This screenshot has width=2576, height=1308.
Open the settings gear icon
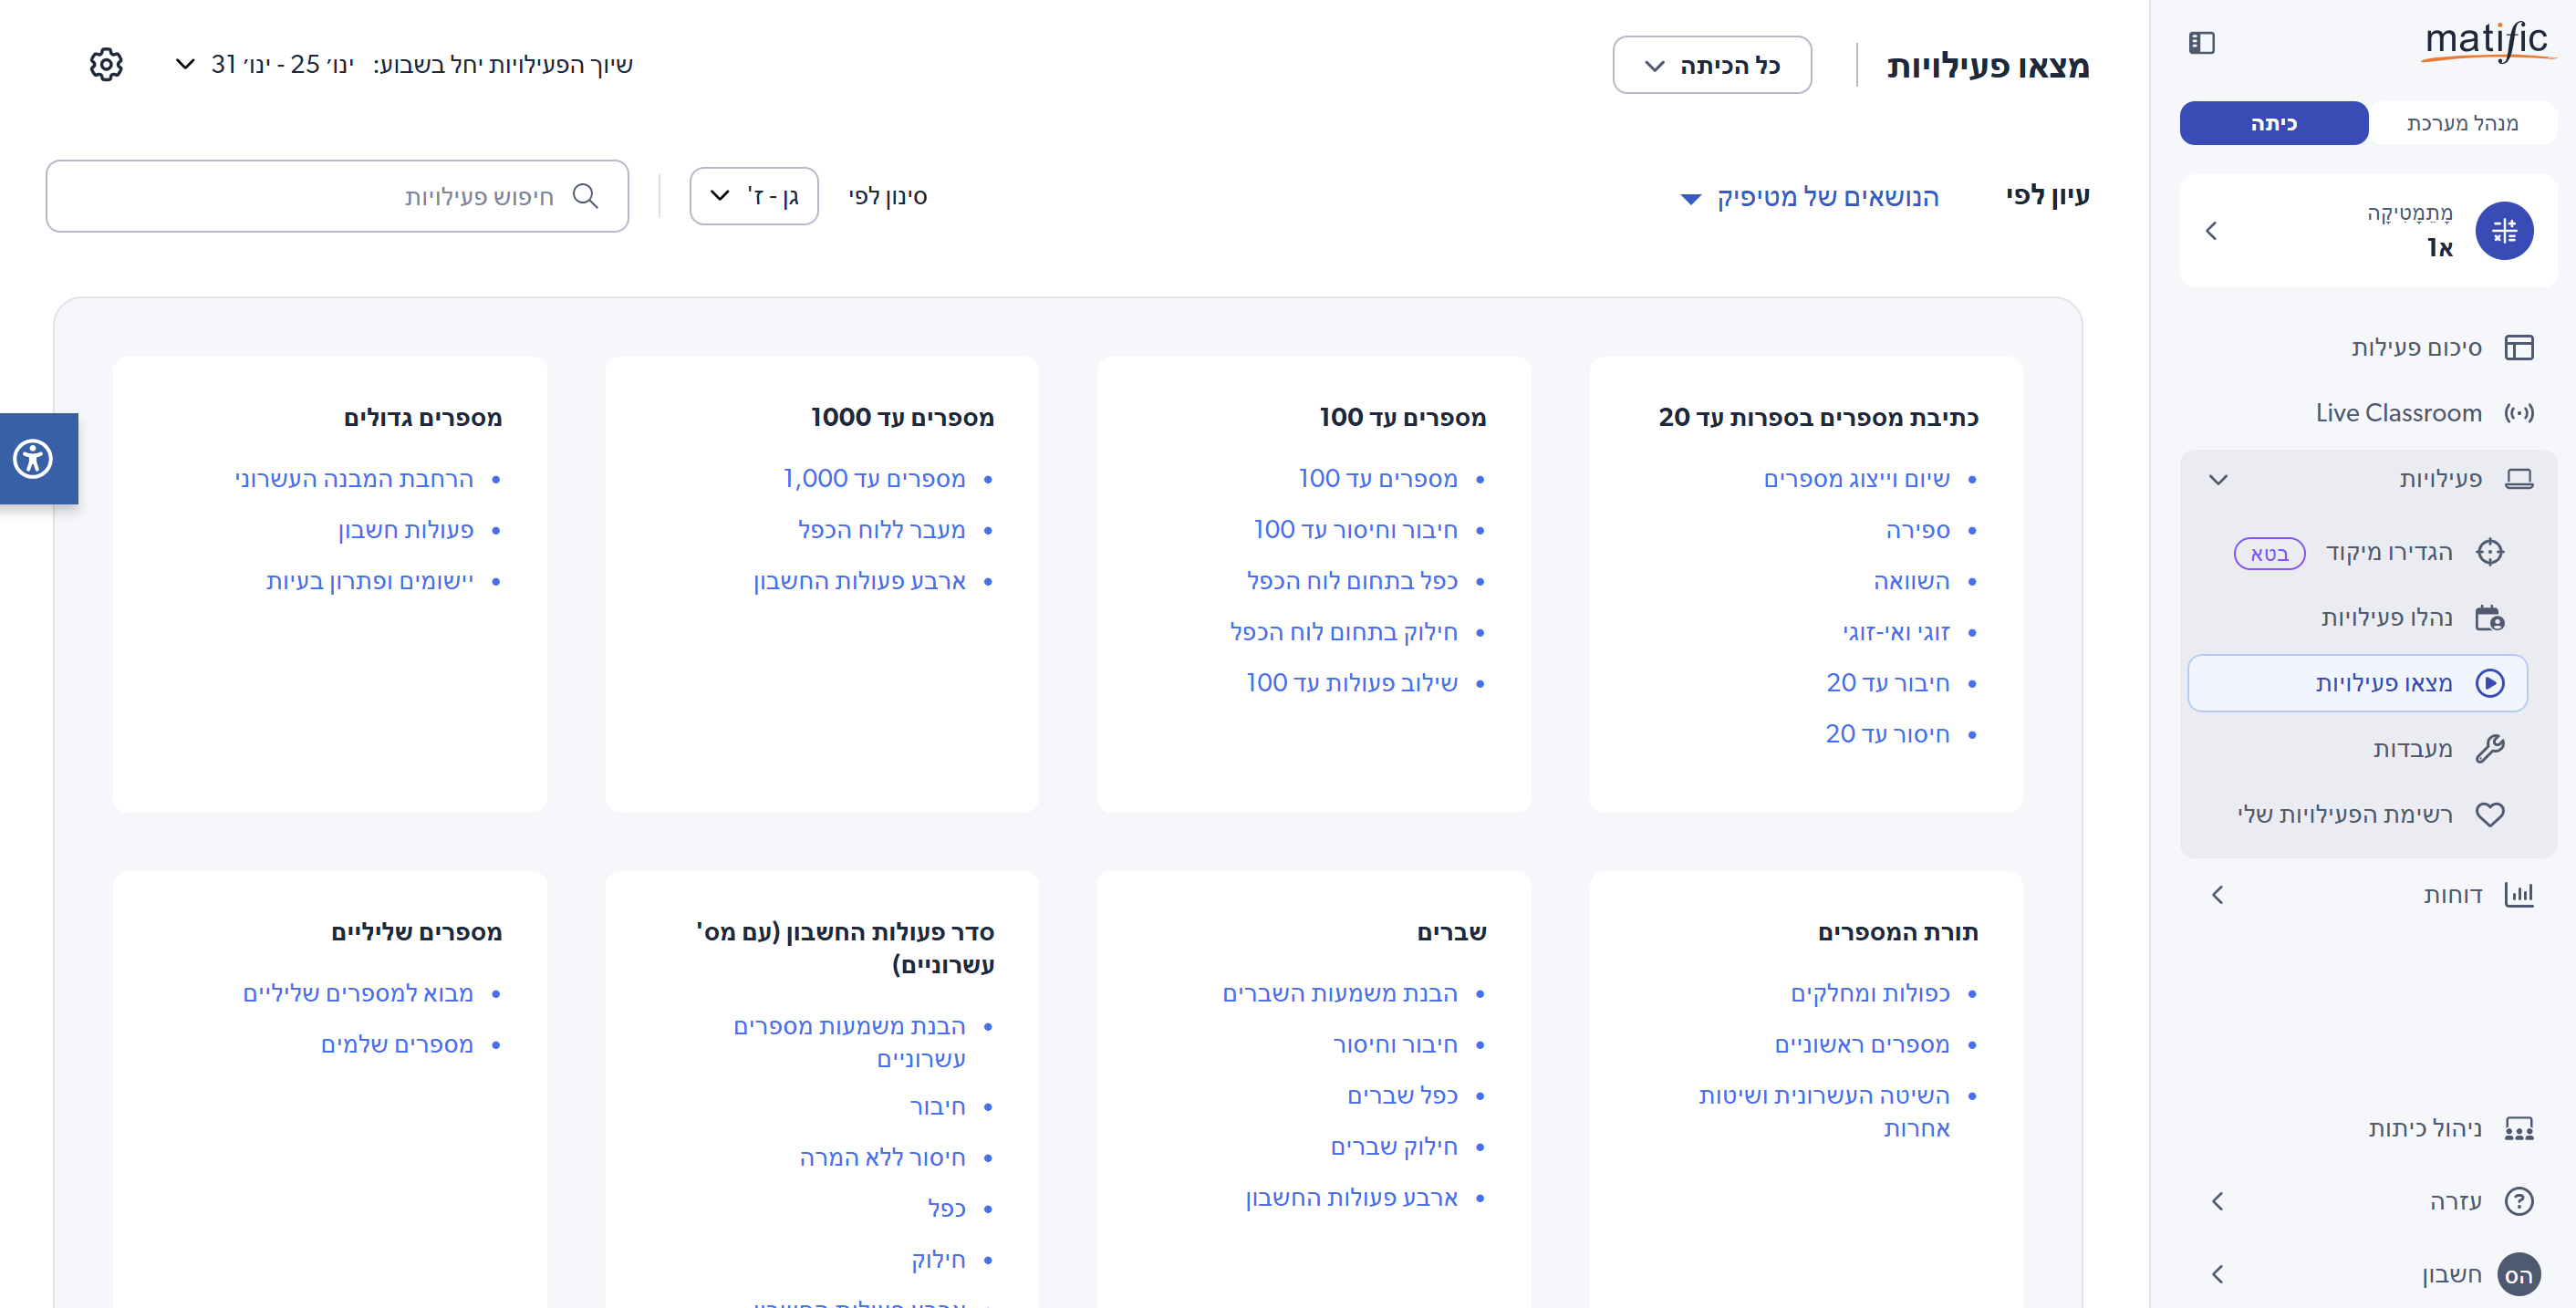click(x=106, y=64)
